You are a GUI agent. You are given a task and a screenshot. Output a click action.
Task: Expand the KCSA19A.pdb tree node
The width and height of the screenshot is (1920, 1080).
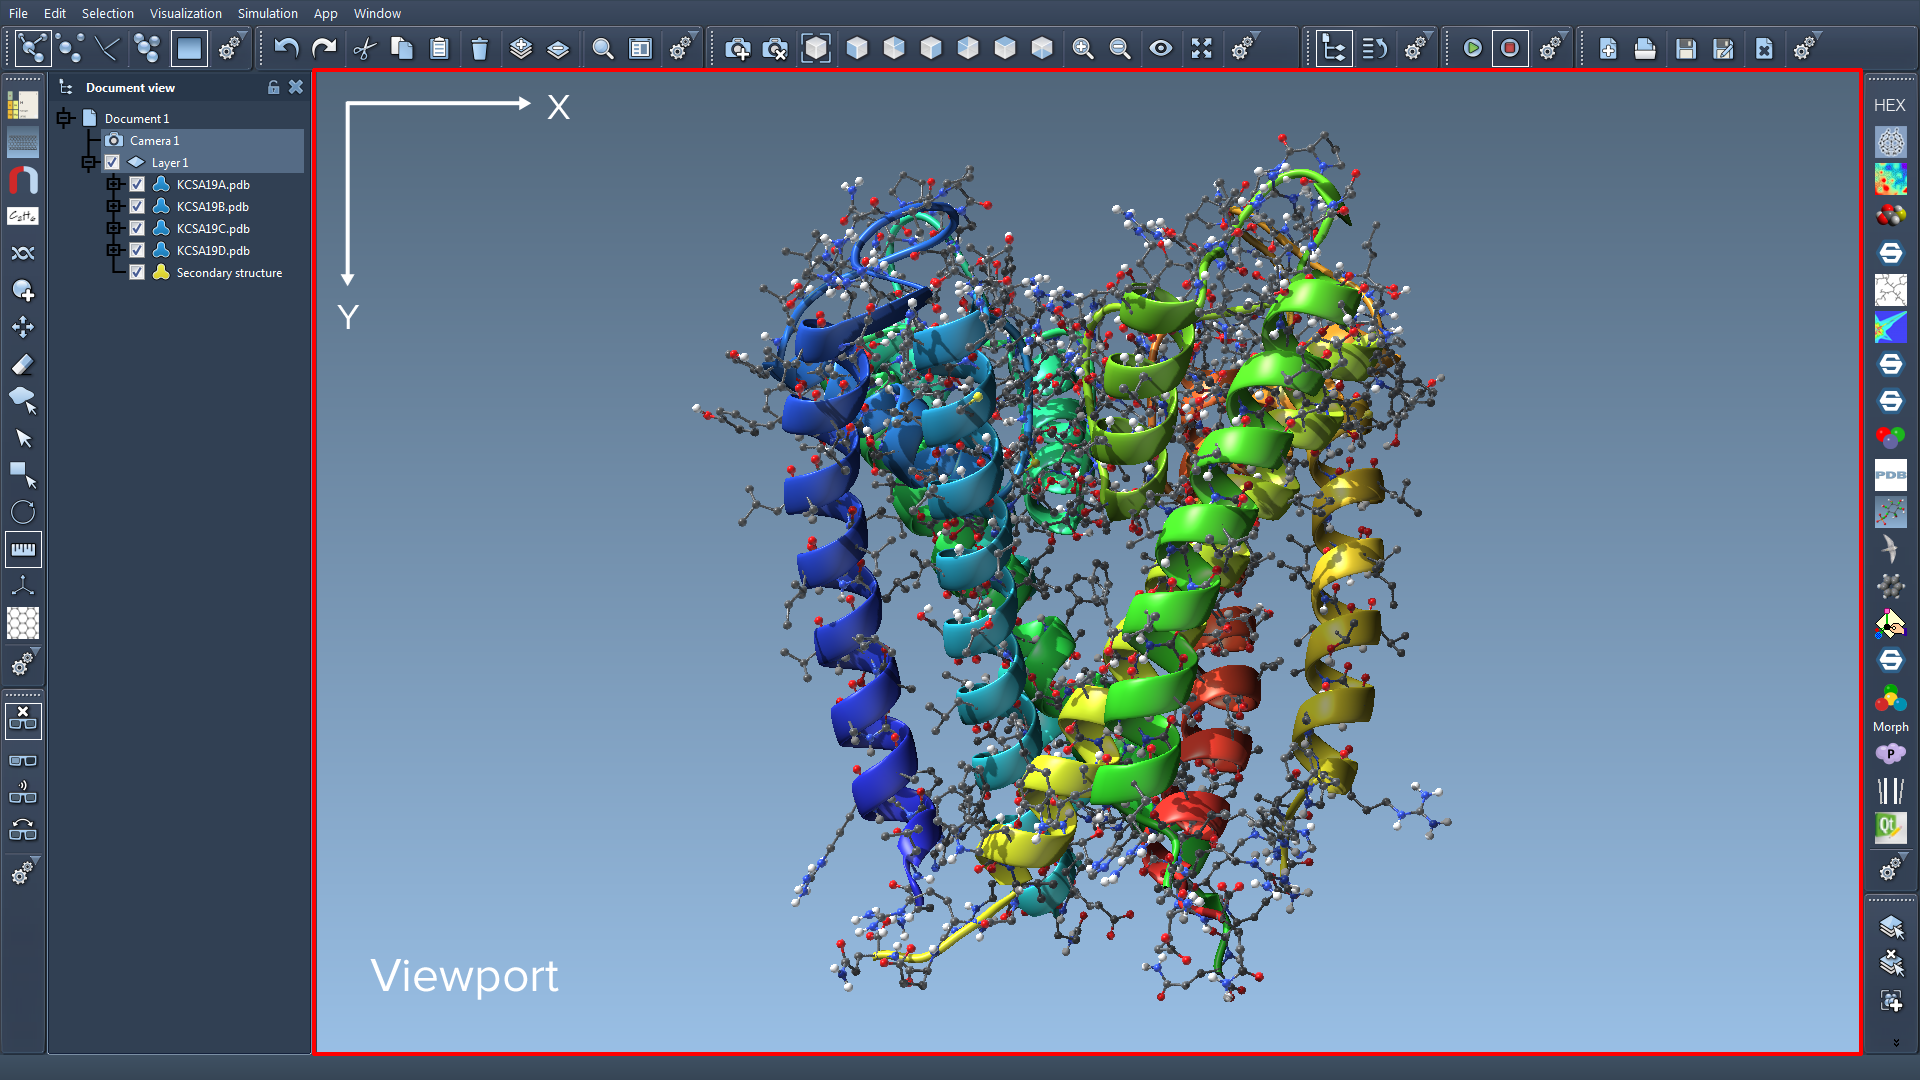[114, 184]
